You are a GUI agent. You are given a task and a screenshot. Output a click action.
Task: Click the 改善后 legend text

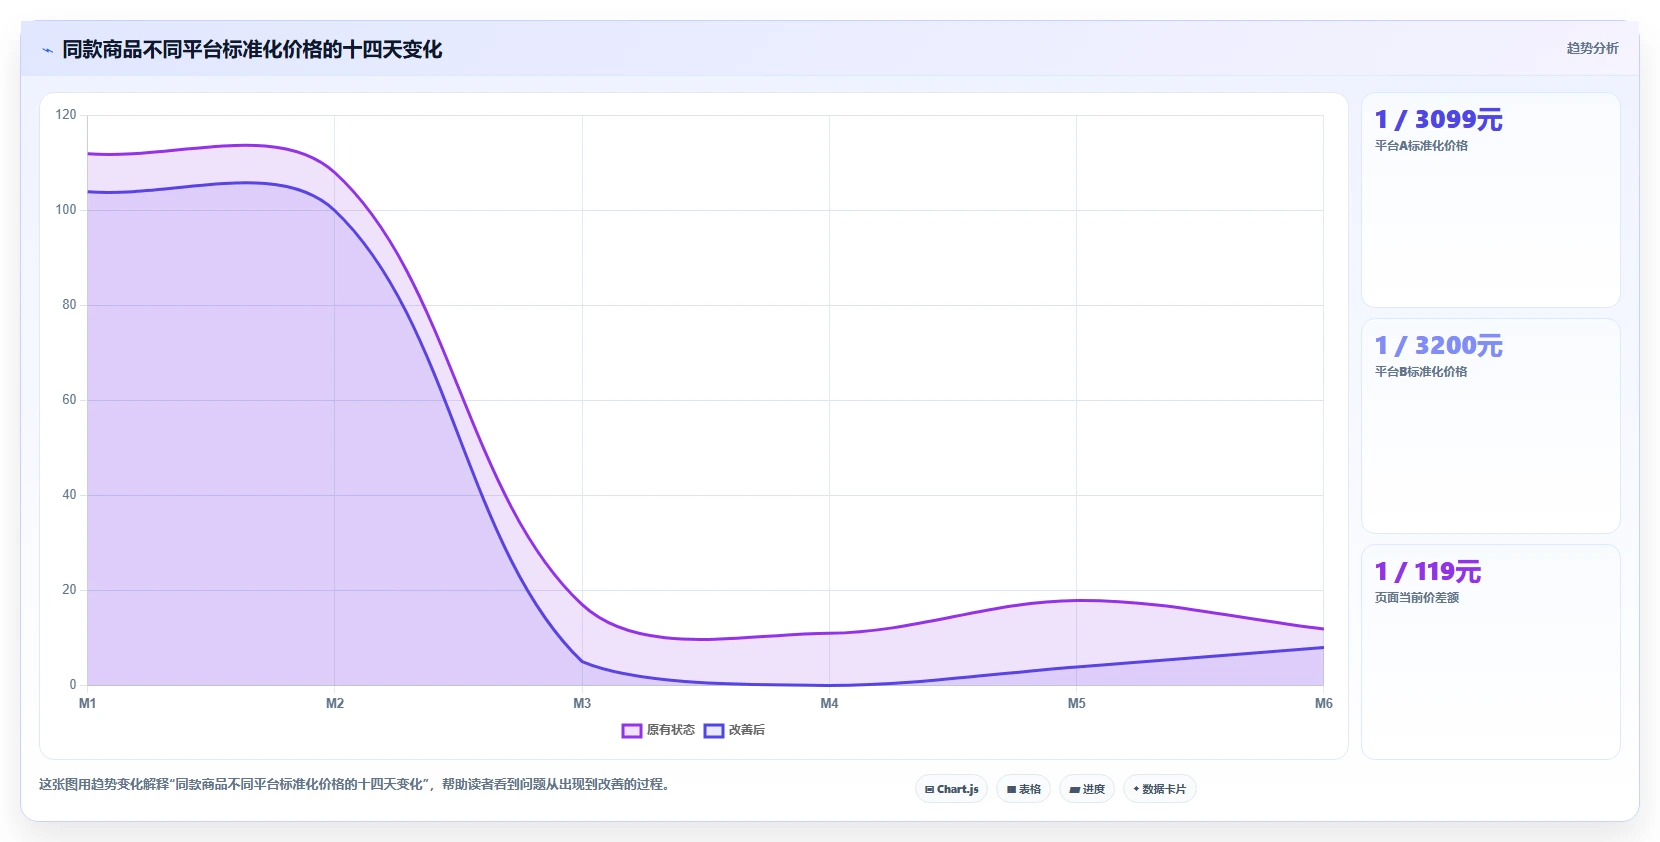tap(746, 730)
